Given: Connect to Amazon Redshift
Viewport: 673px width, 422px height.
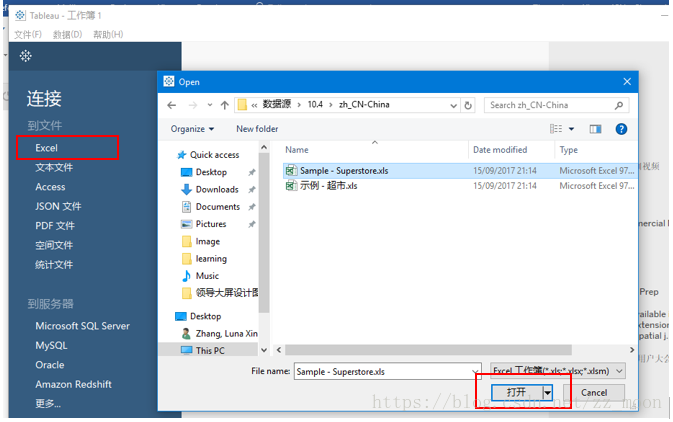Looking at the screenshot, I should click(73, 384).
